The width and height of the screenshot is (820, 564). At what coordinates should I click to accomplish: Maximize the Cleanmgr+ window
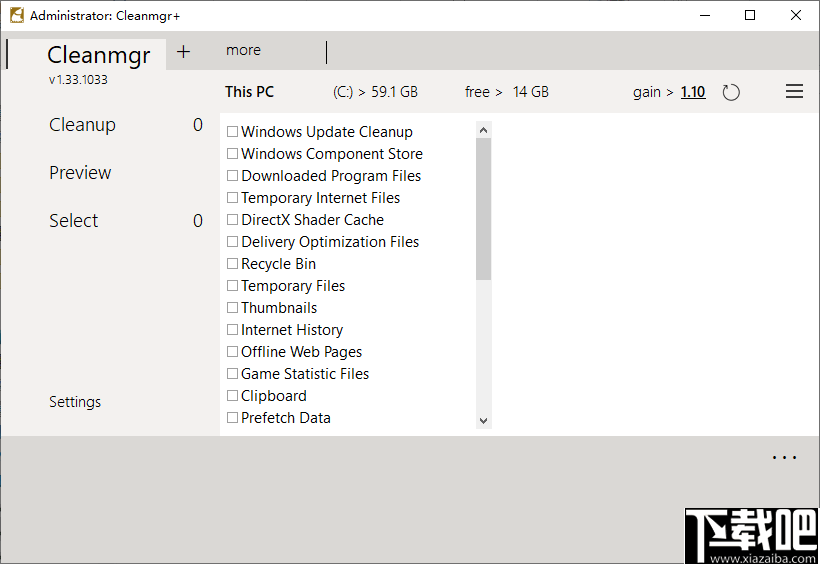pyautogui.click(x=749, y=15)
